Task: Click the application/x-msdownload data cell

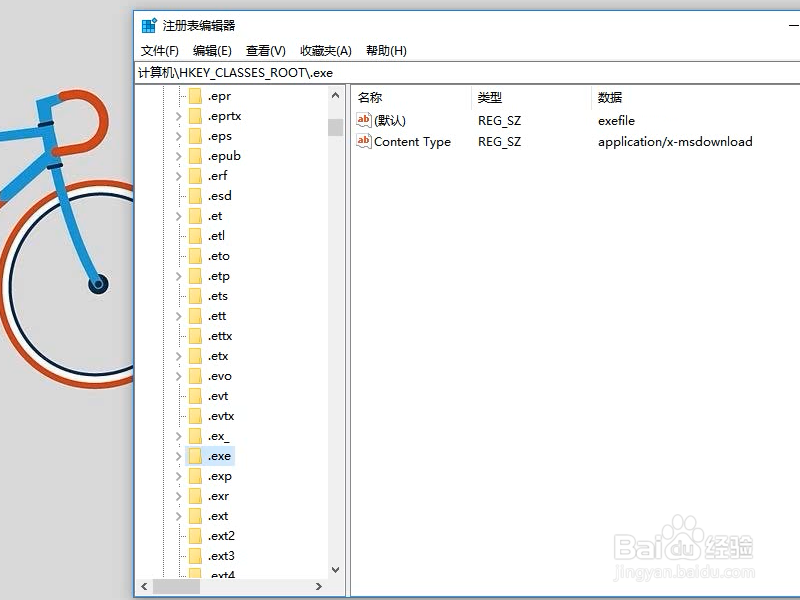Action: pyautogui.click(x=675, y=141)
